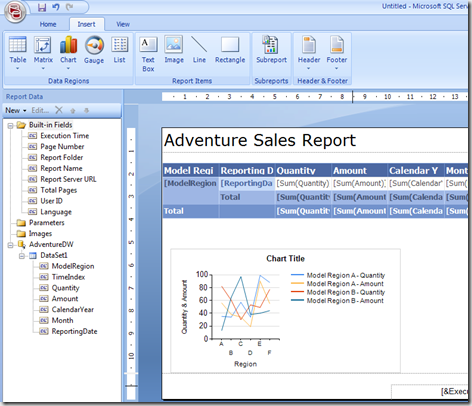Click Model Region B - Amount legend entry
Viewport: 472px width, 406px height.
pyautogui.click(x=337, y=301)
